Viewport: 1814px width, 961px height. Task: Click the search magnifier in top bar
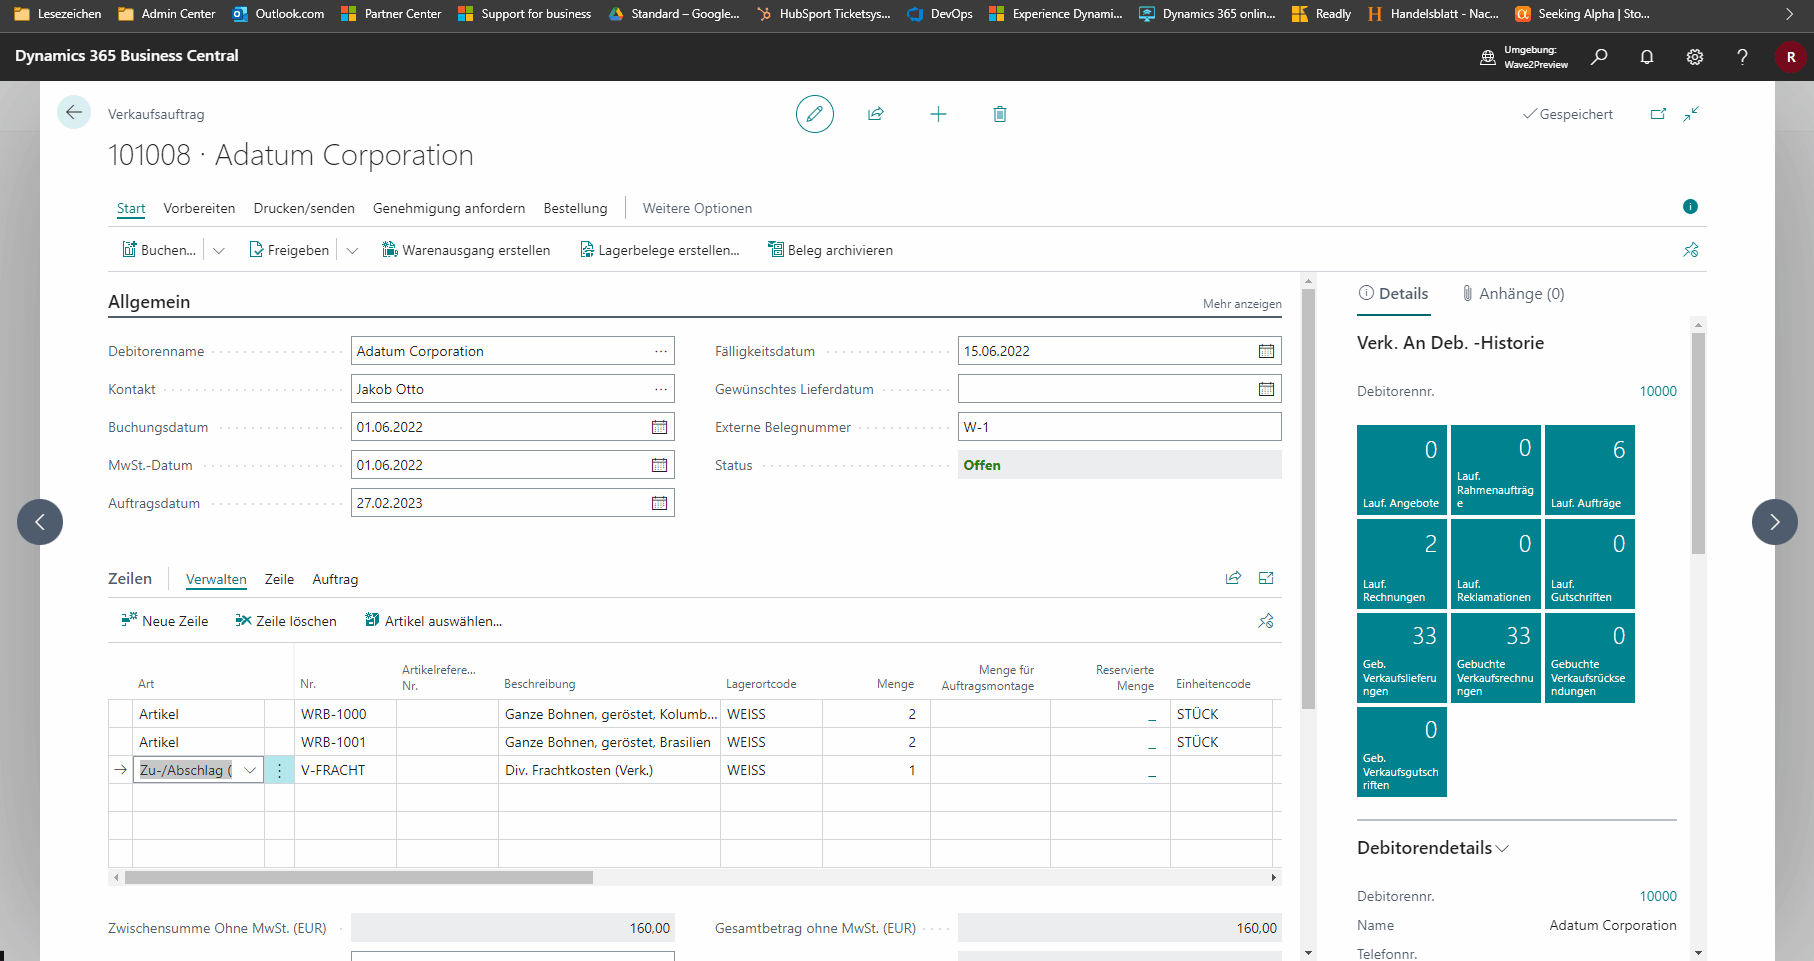[1599, 57]
